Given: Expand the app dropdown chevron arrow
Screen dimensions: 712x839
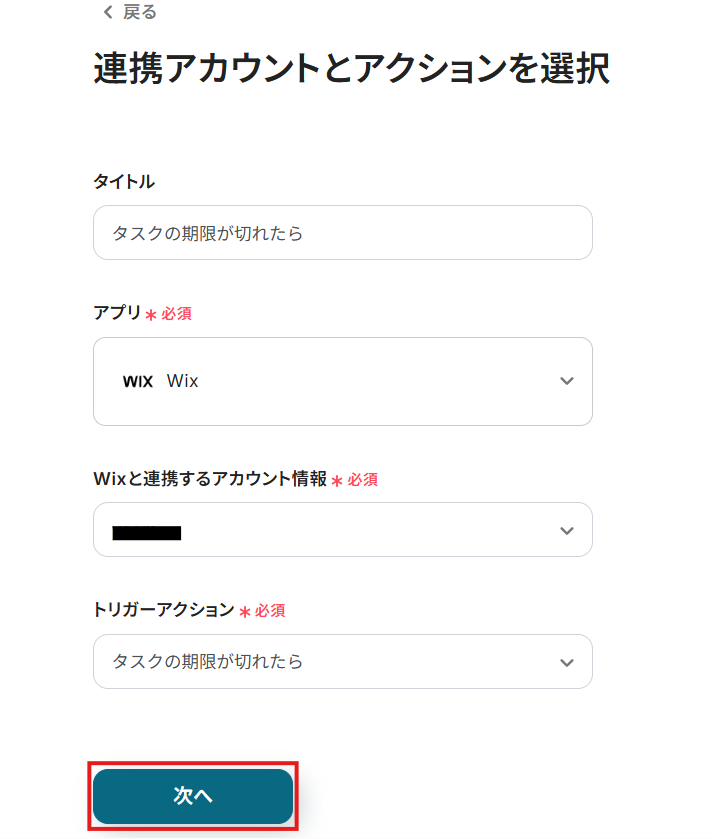Looking at the screenshot, I should [567, 381].
